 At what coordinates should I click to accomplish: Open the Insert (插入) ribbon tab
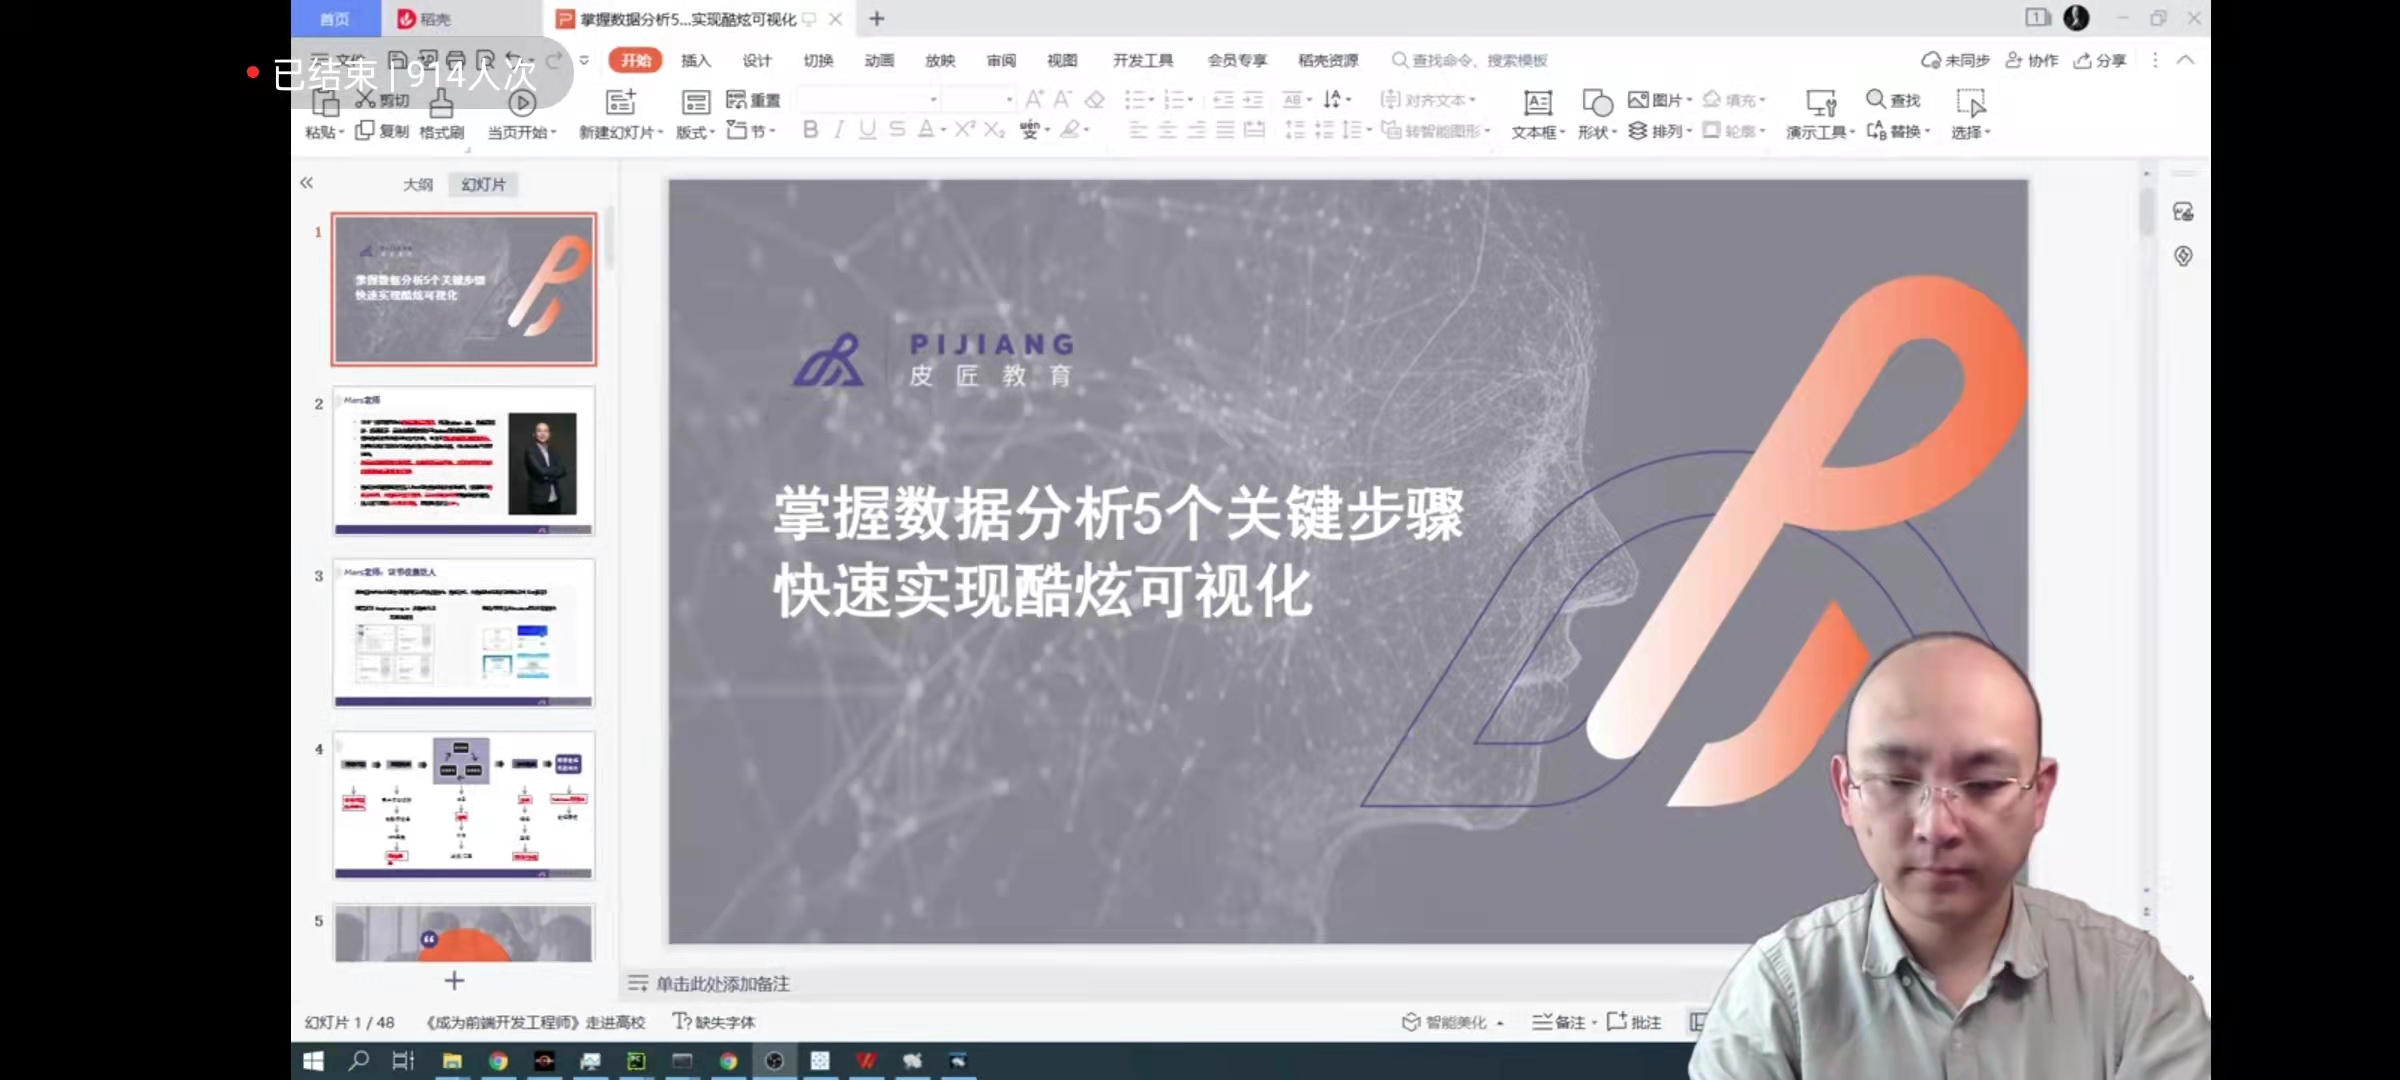pyautogui.click(x=696, y=60)
